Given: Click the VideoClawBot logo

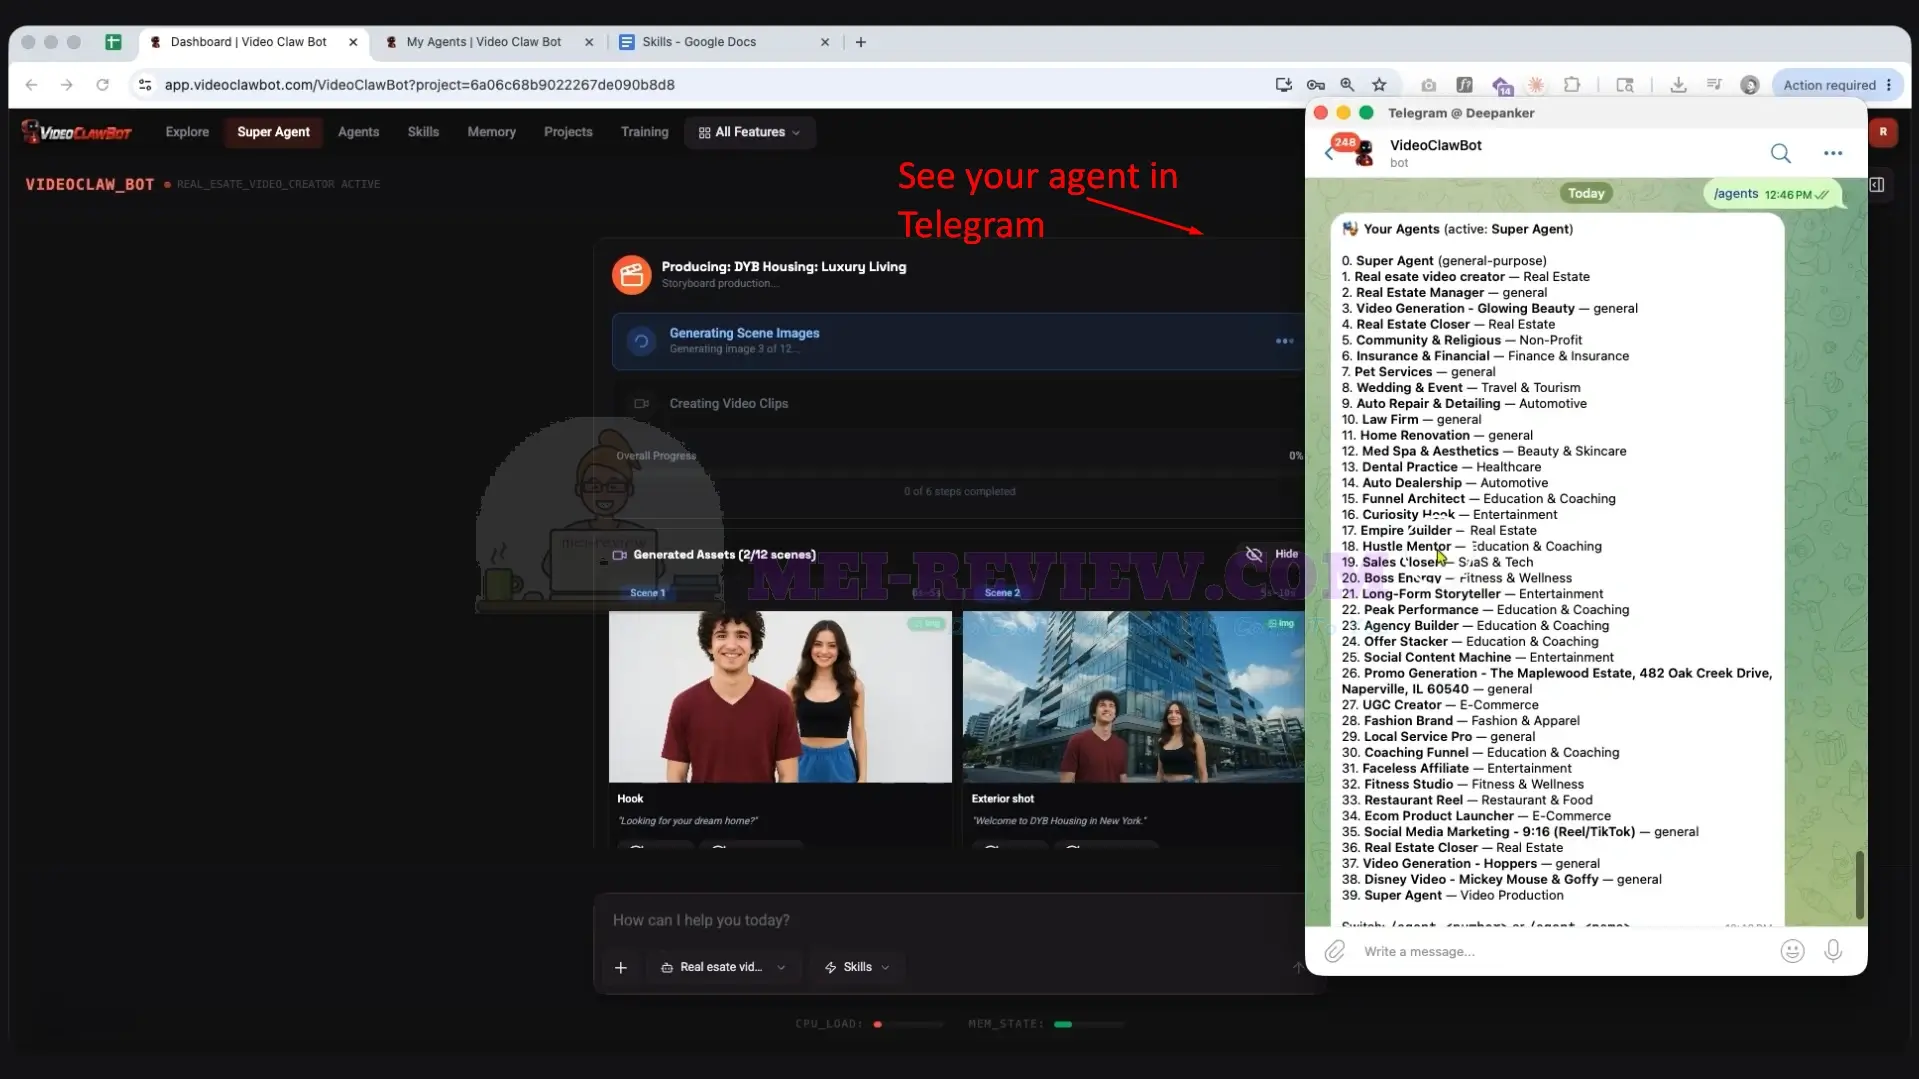Looking at the screenshot, I should tap(77, 132).
